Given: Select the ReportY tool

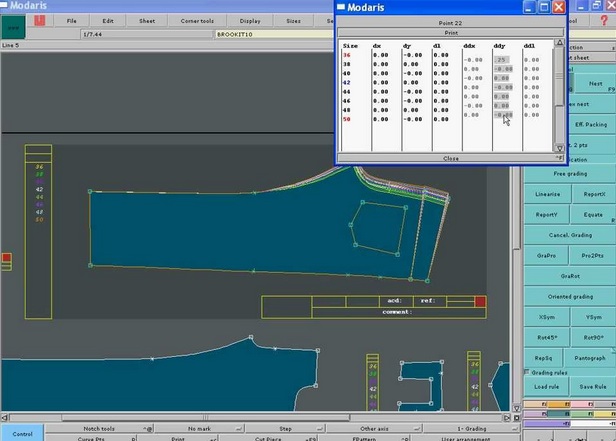Looking at the screenshot, I should coord(546,215).
